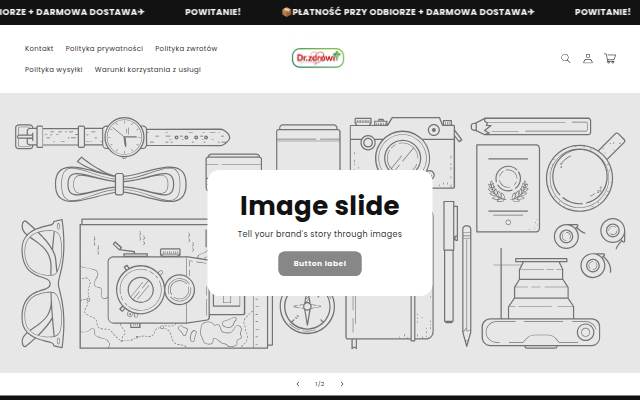Open the Kontakt menu link
This screenshot has width=640, height=400.
click(39, 49)
